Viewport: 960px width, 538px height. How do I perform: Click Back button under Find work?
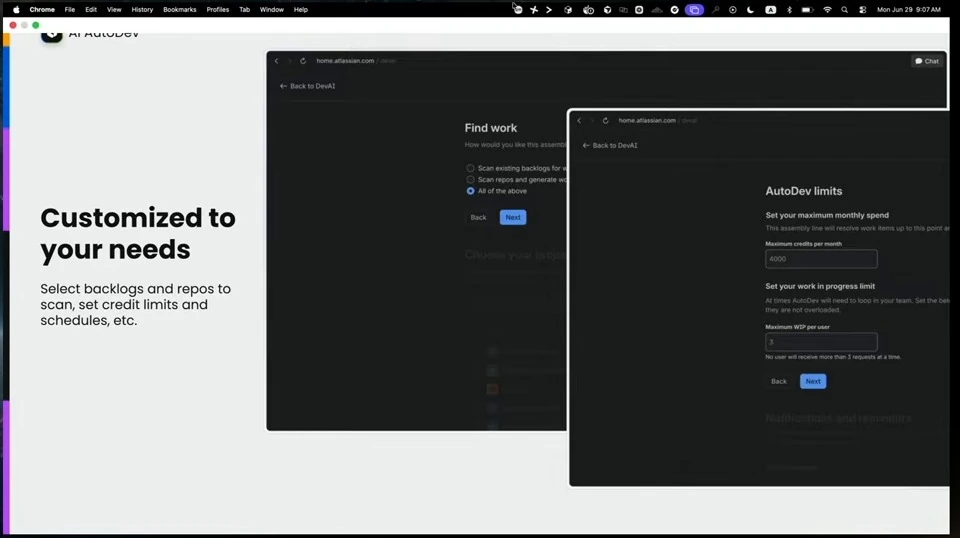(x=478, y=217)
